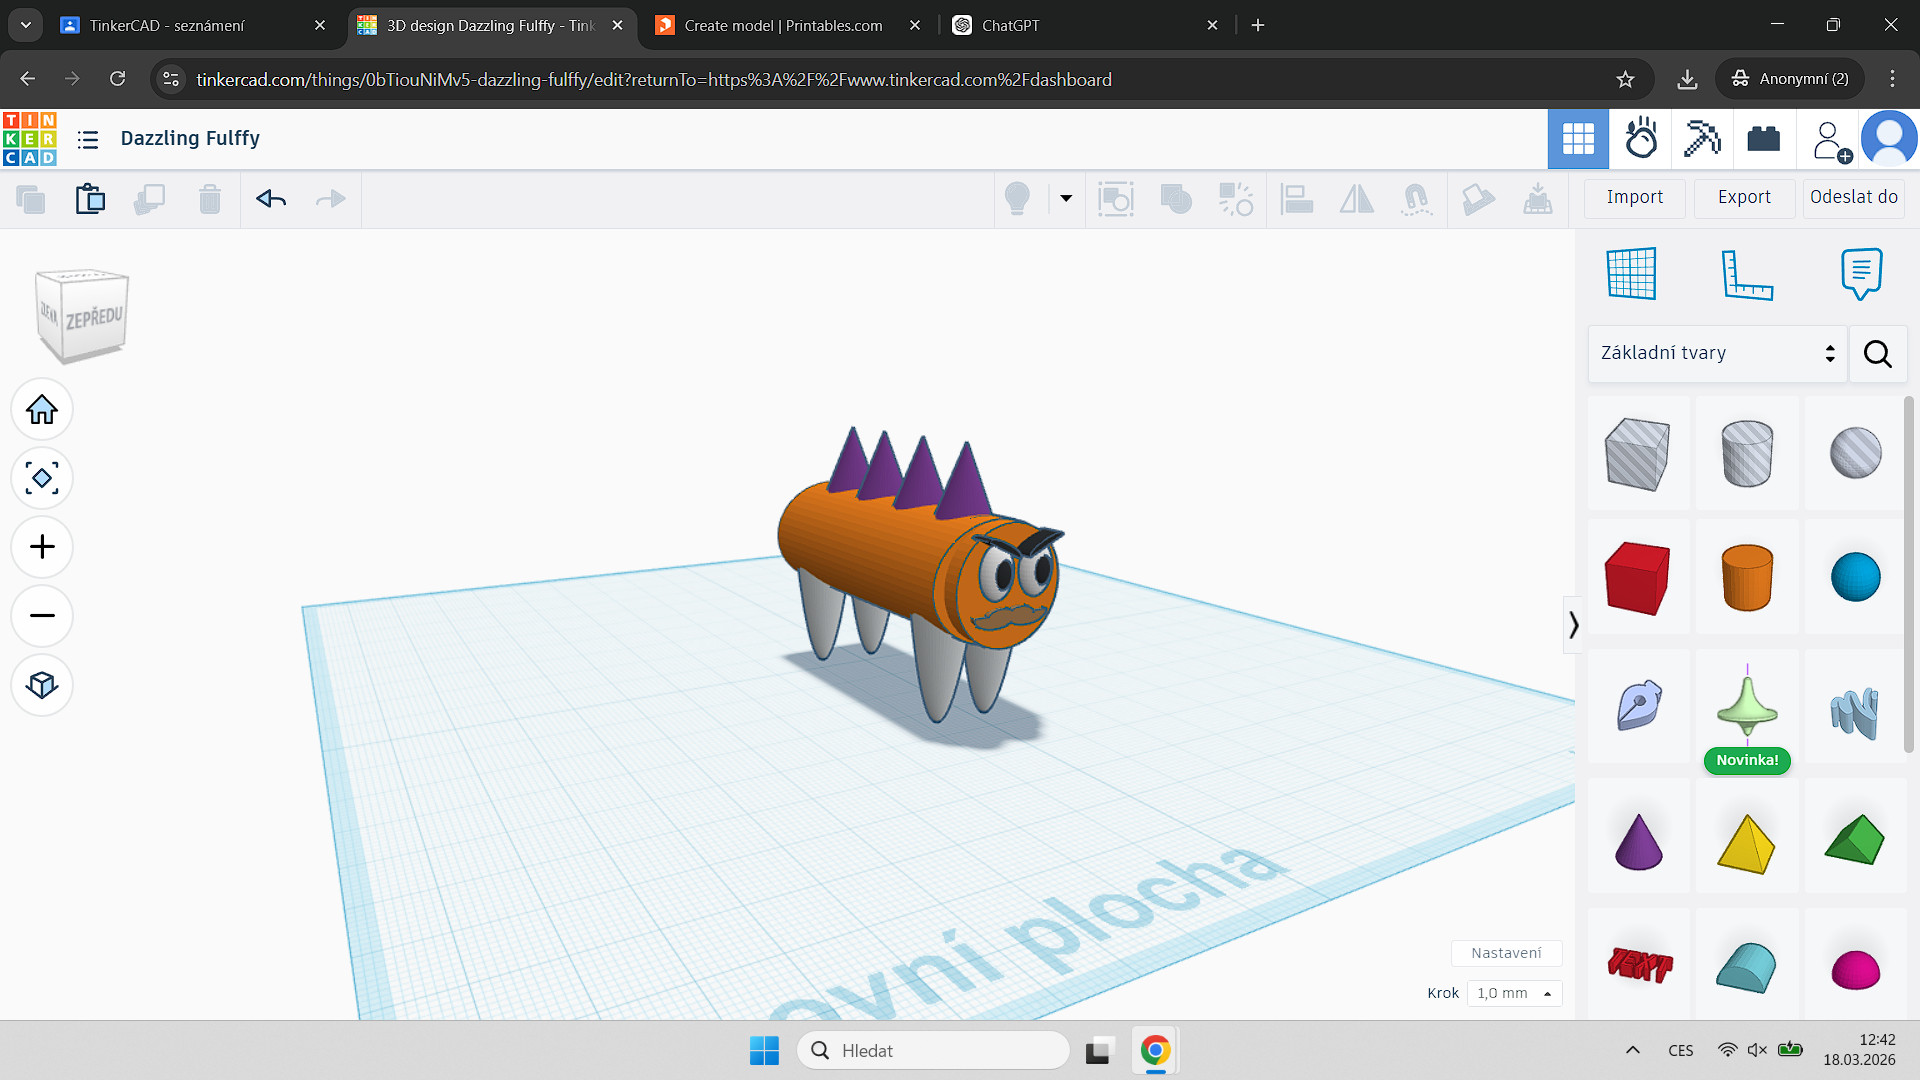
Task: Open the Bricks view mode
Action: click(x=1763, y=139)
